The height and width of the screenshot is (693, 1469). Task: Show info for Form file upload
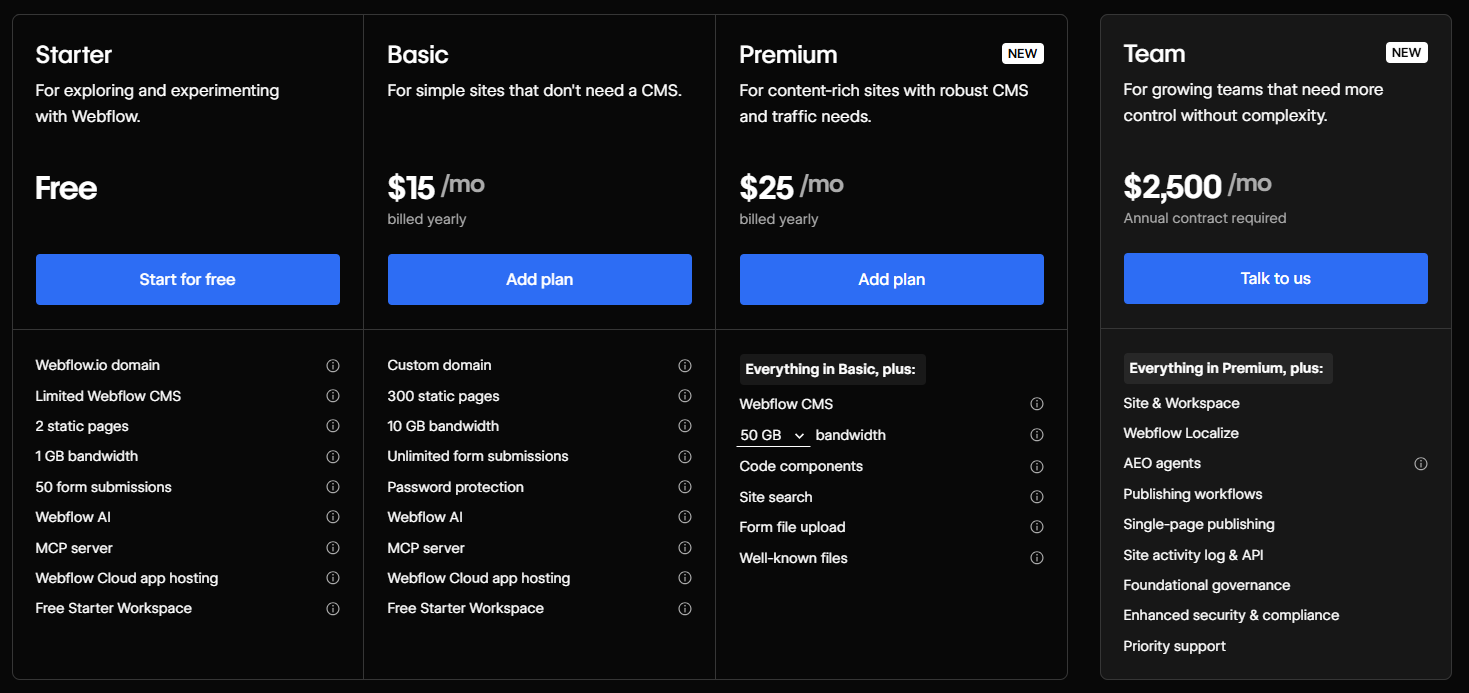coord(1037,528)
